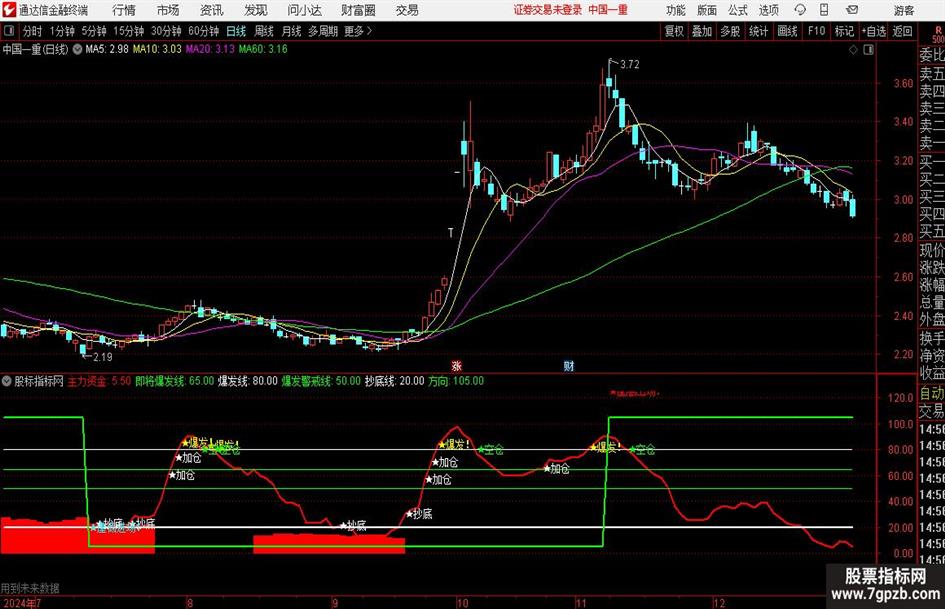This screenshot has height=609, width=945.
Task: Toggle the left panel layout icon
Action: [8, 31]
